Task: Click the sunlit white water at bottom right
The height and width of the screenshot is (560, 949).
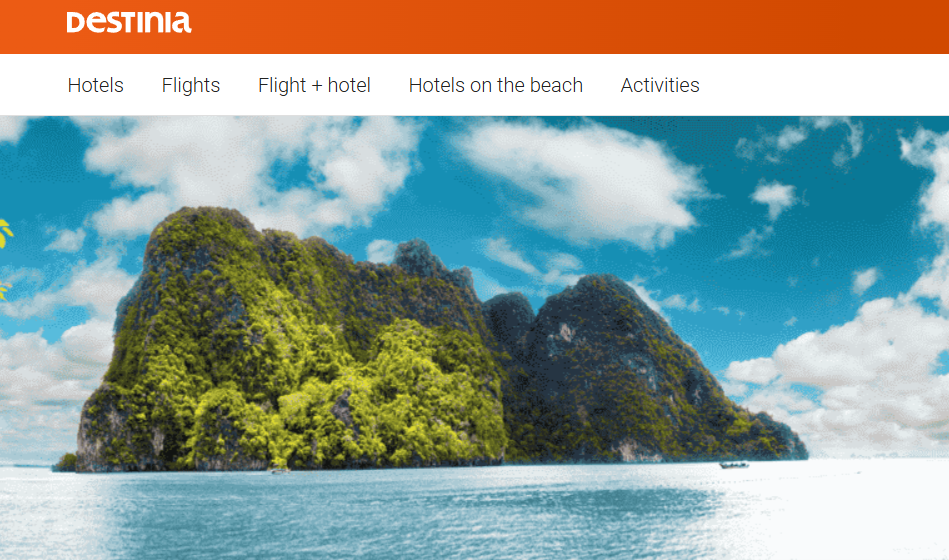Action: click(x=859, y=509)
